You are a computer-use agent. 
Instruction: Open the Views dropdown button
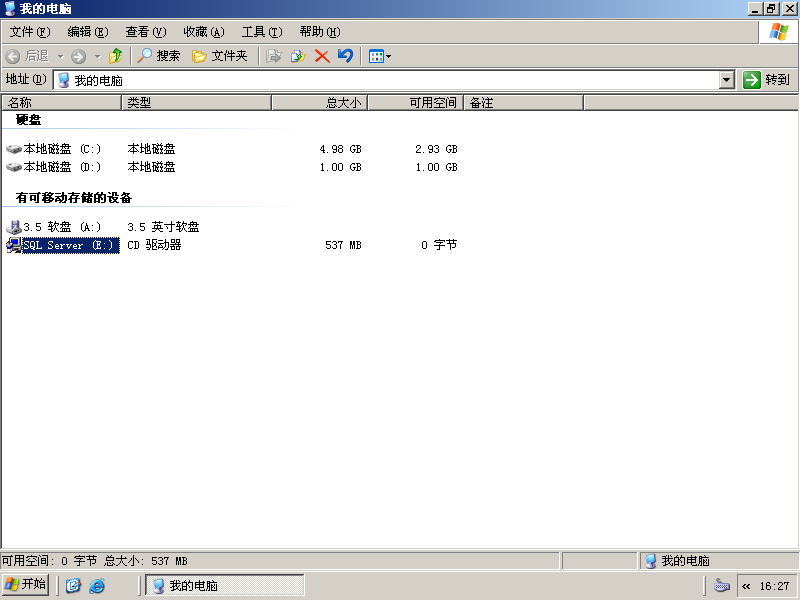(x=380, y=56)
